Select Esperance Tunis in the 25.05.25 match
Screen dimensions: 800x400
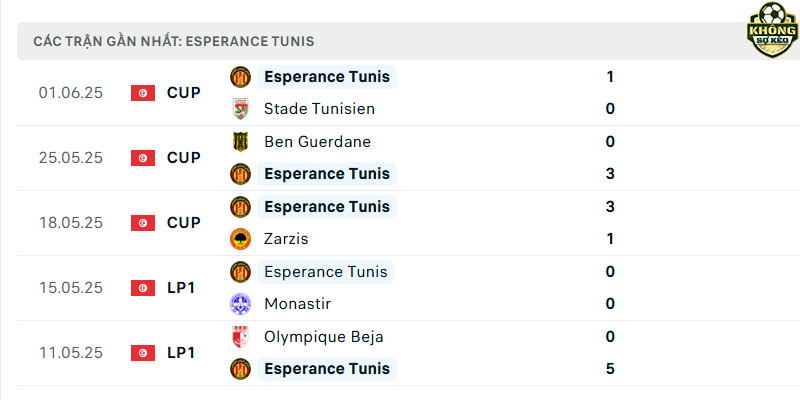click(x=327, y=174)
